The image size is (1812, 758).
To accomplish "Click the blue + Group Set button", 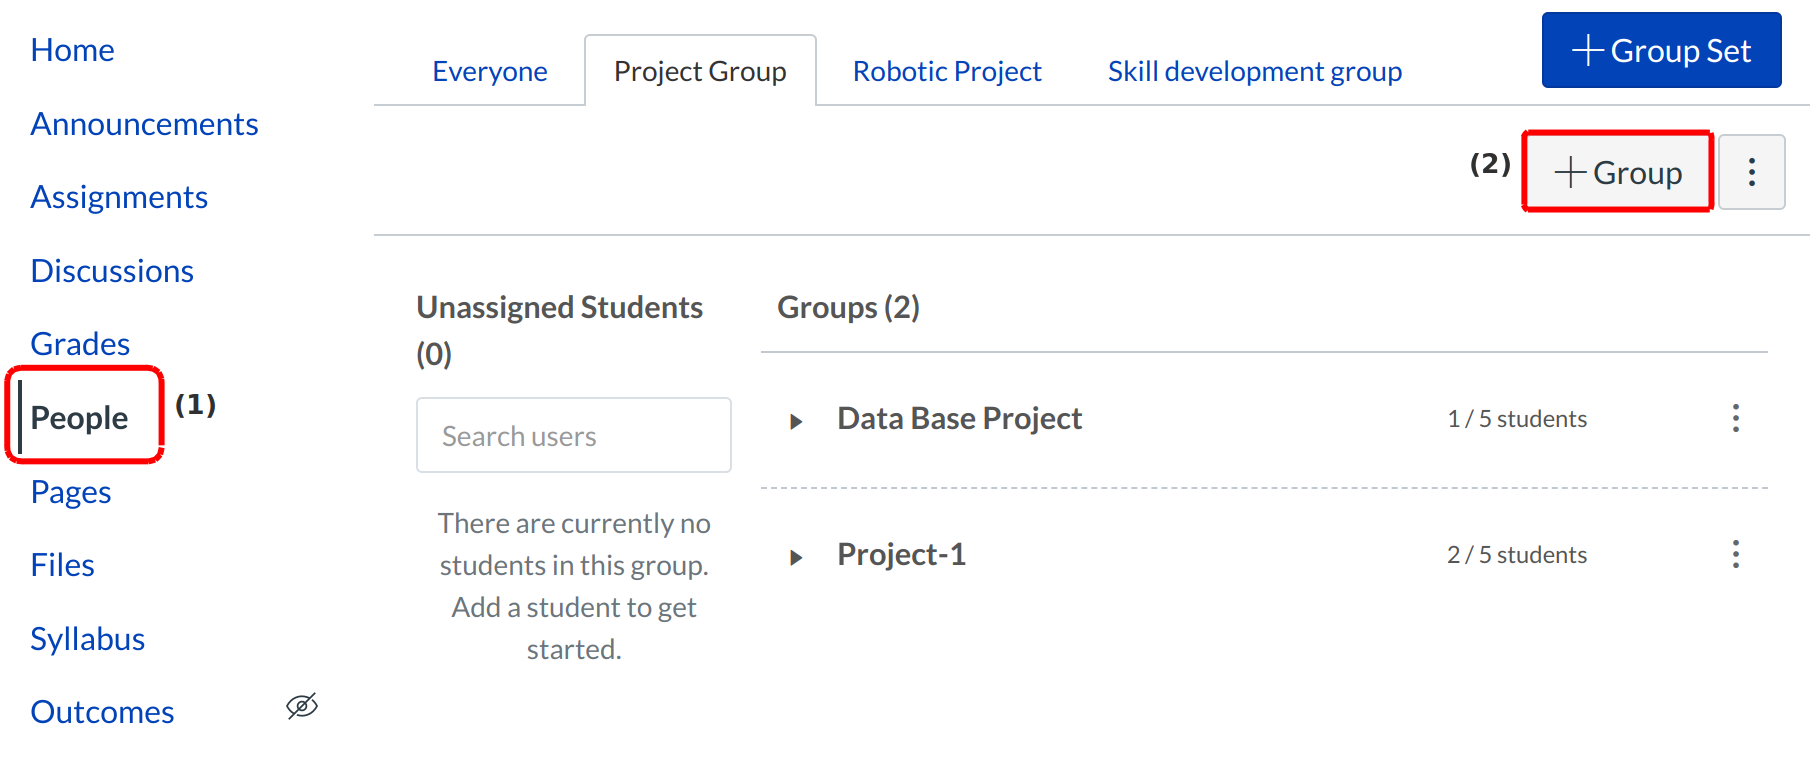I will click(x=1660, y=51).
